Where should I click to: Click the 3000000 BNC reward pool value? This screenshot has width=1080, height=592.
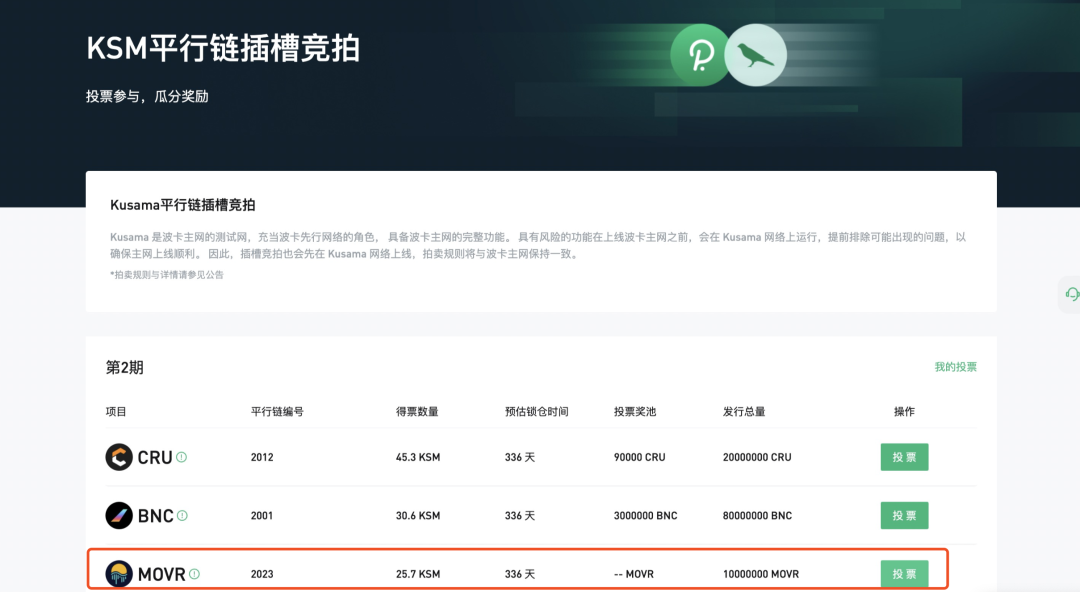coord(645,516)
